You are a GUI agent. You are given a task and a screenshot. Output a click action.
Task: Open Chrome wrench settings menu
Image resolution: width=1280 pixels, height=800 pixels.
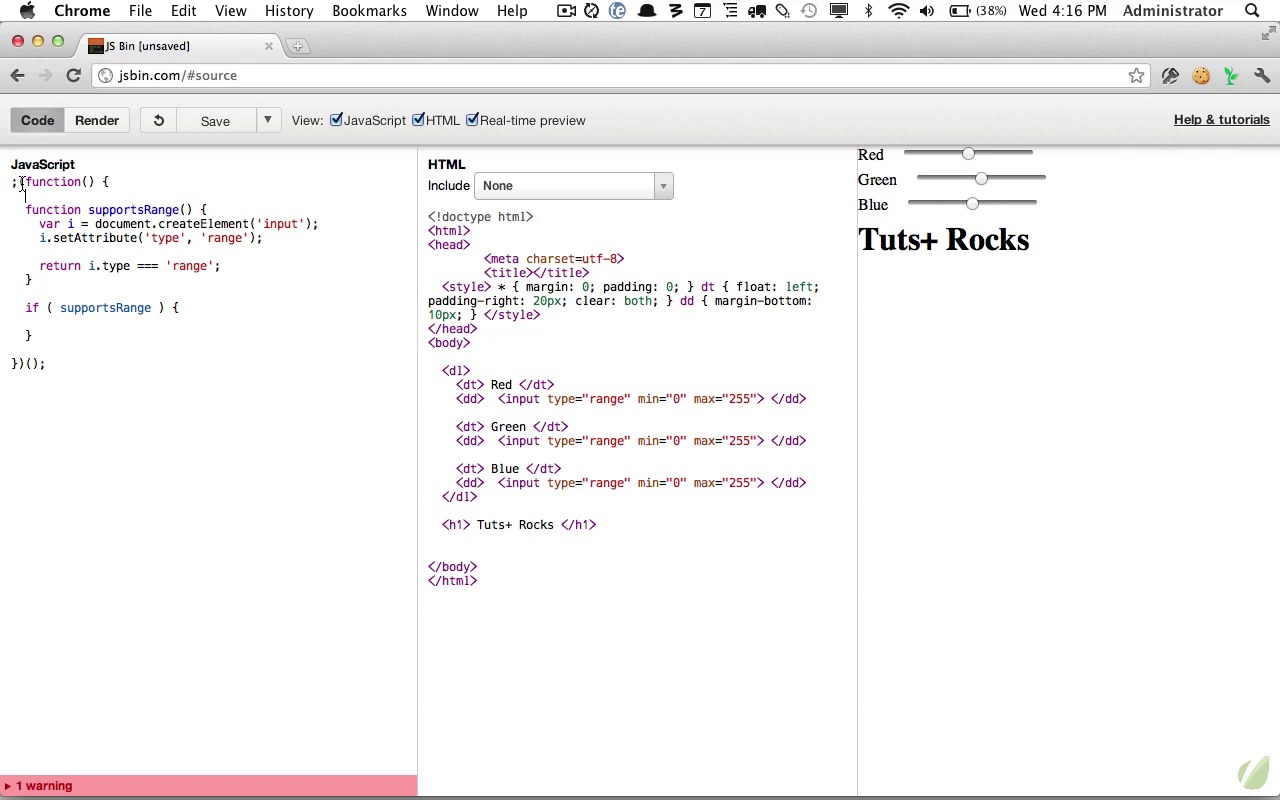1262,75
